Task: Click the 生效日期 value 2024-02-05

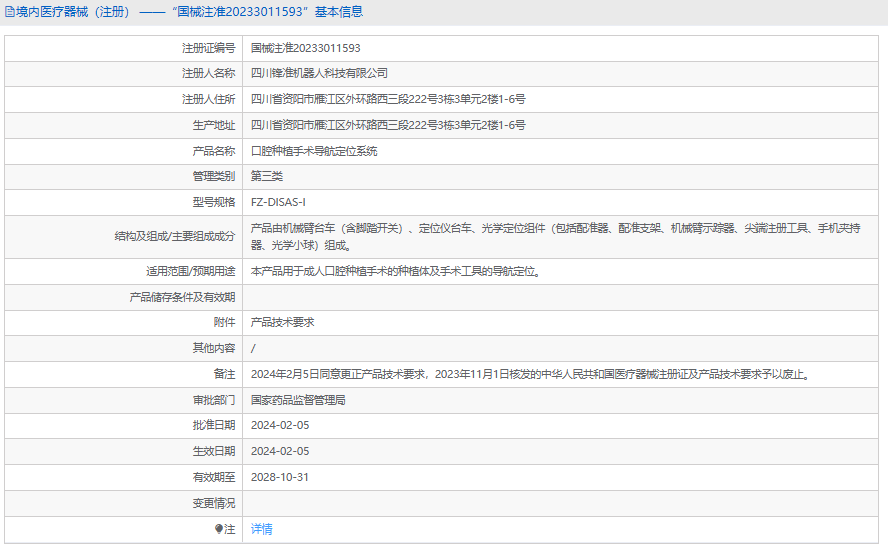Action: click(x=280, y=452)
